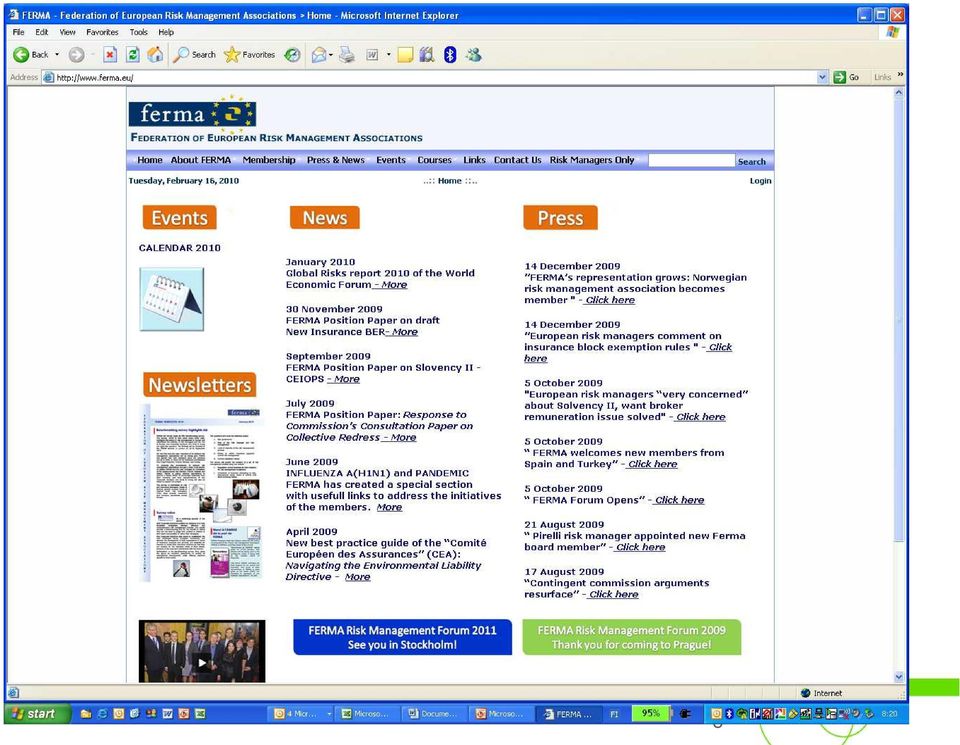Go to the browser Home page icon
Image resolution: width=960 pixels, height=745 pixels.
[x=156, y=54]
